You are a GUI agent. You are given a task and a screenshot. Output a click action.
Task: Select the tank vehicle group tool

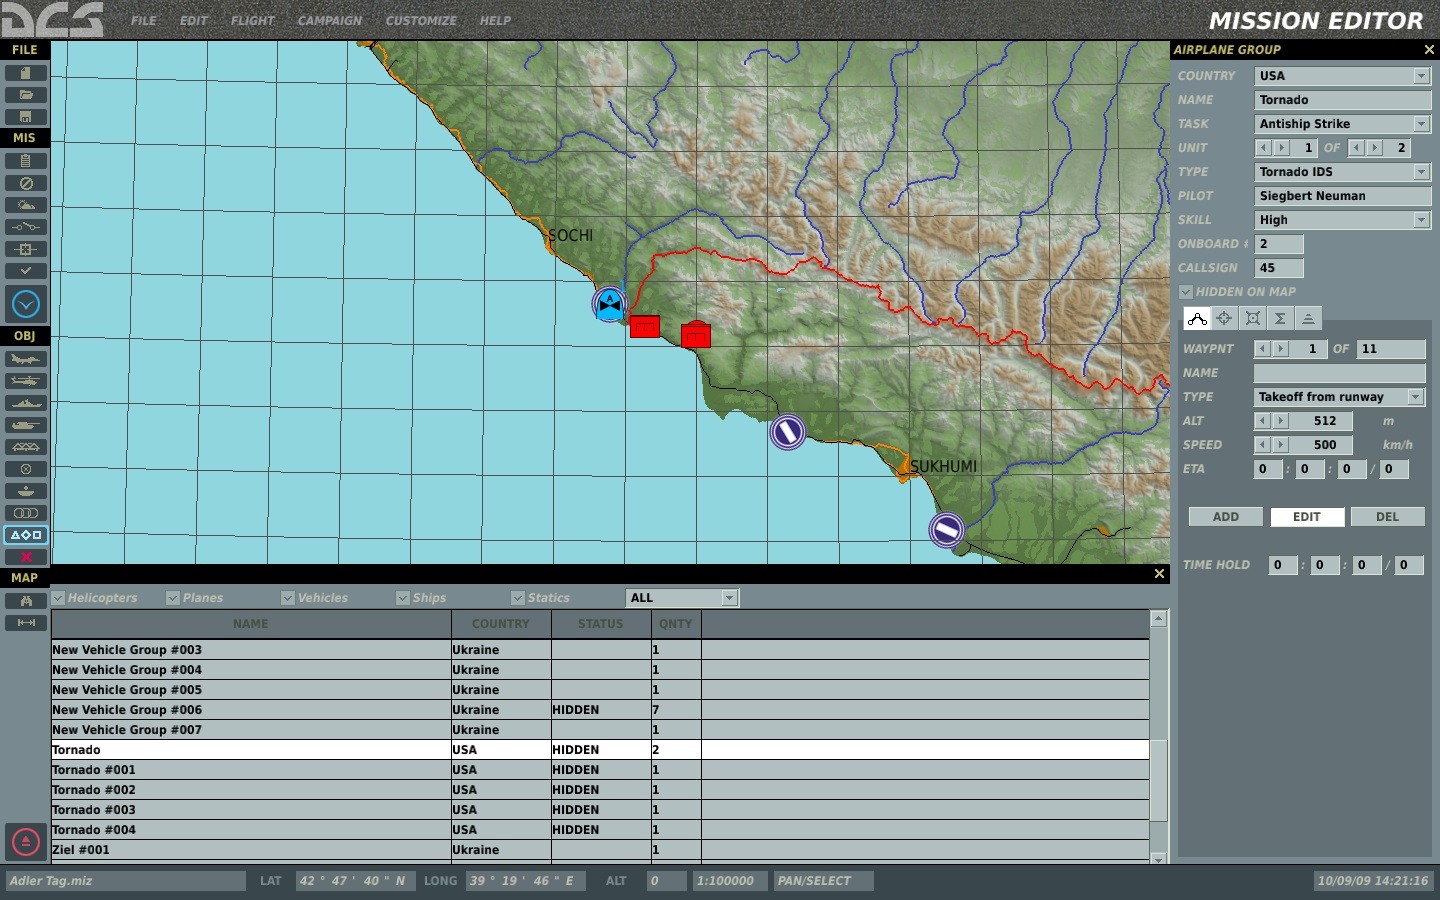tap(26, 425)
